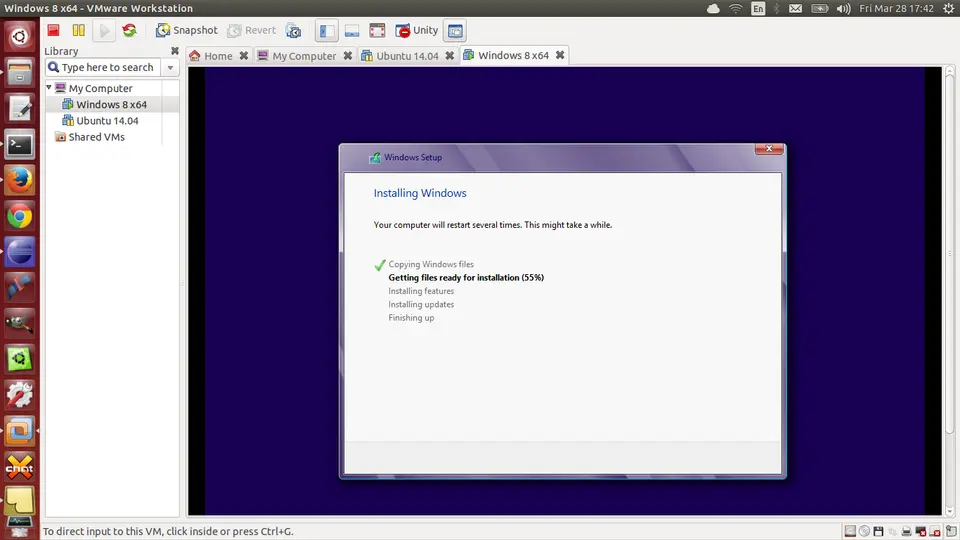
Task: Close the My Computer tab
Action: point(348,56)
